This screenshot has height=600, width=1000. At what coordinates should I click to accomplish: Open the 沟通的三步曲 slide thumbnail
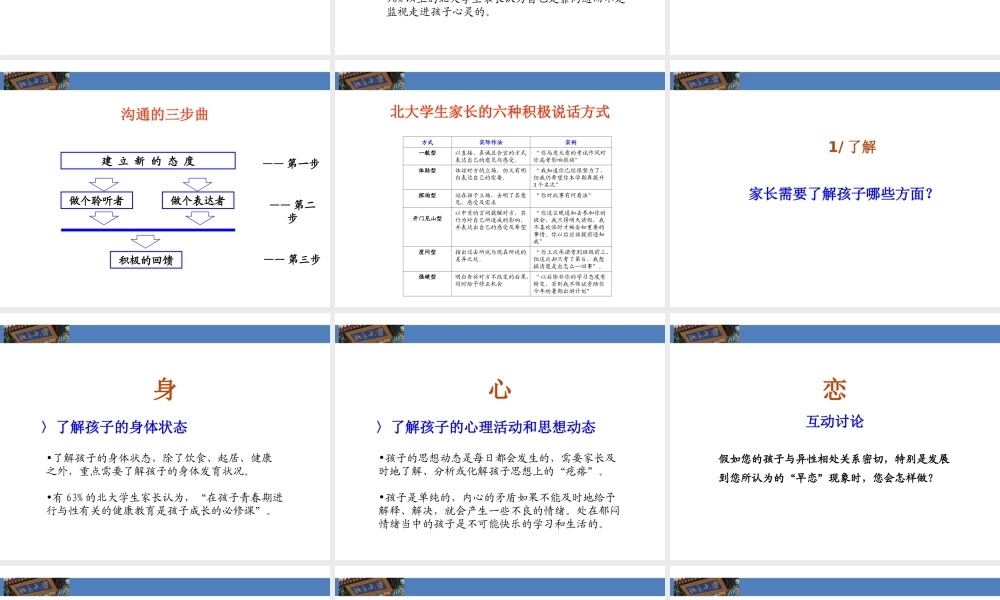(x=165, y=190)
